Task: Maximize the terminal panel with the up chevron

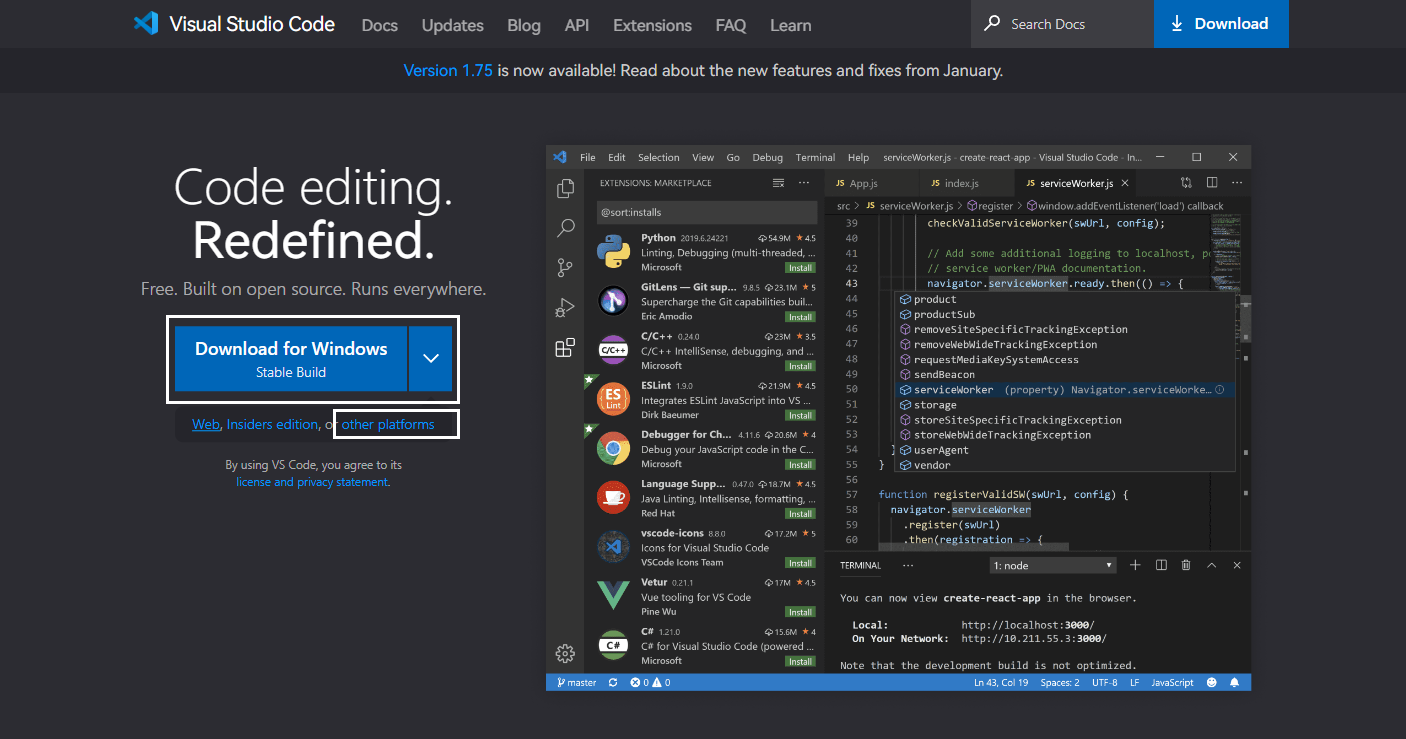Action: click(1211, 565)
